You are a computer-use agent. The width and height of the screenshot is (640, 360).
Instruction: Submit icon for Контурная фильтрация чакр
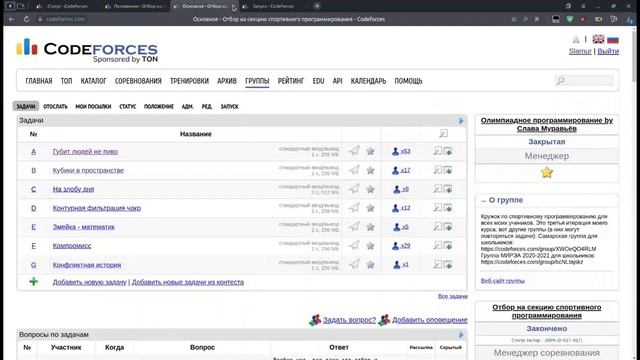pyautogui.click(x=354, y=207)
